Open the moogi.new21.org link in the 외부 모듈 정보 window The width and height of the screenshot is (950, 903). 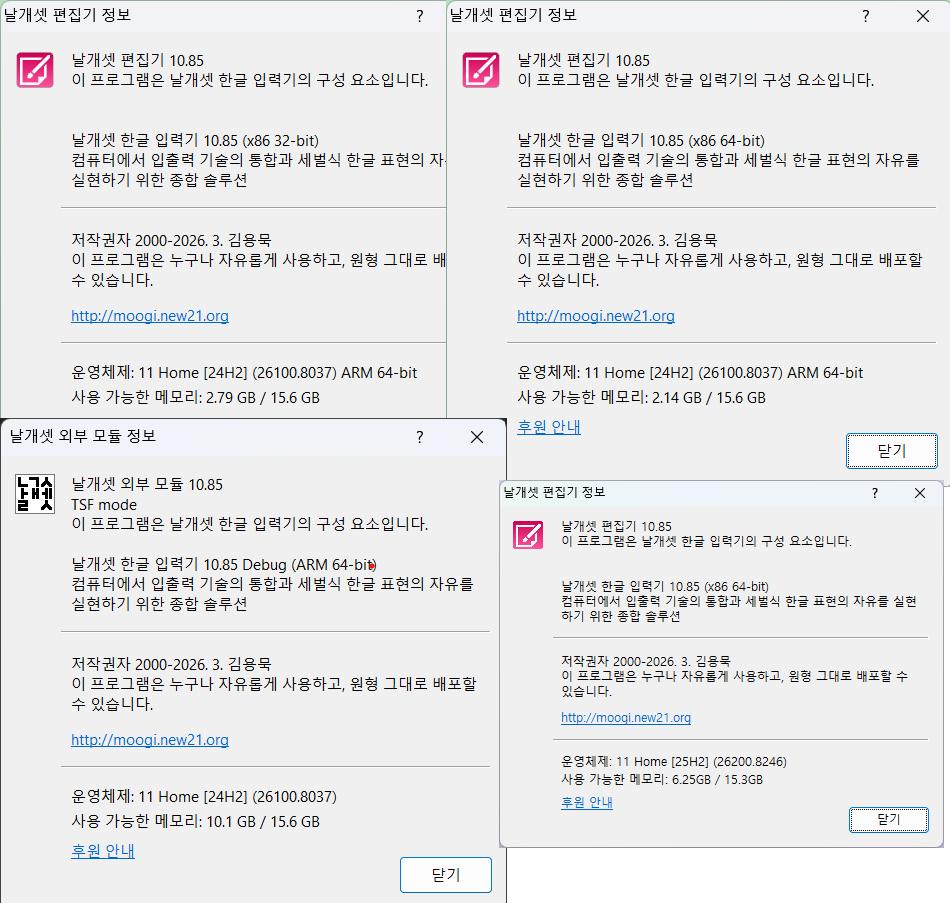(150, 739)
